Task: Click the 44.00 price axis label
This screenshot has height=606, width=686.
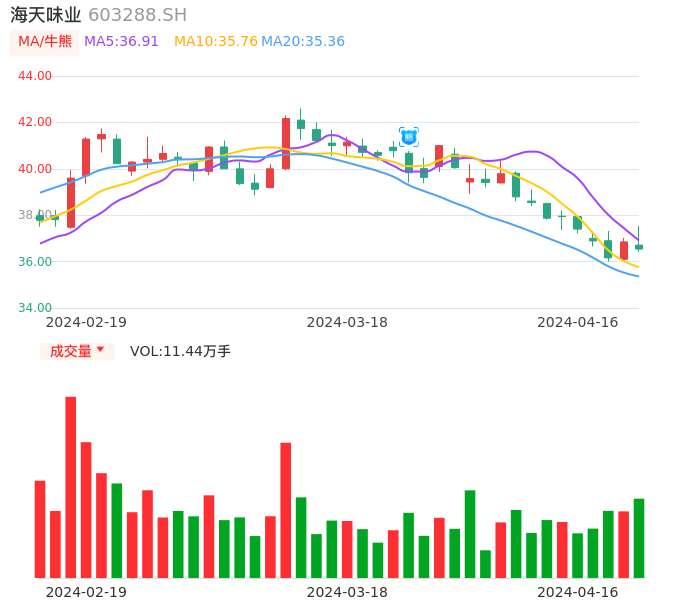Action: [35, 76]
